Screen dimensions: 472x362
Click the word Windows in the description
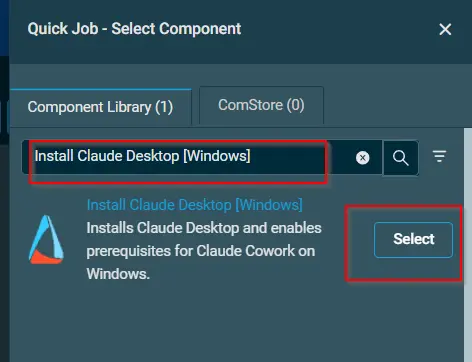pyautogui.click(x=118, y=274)
